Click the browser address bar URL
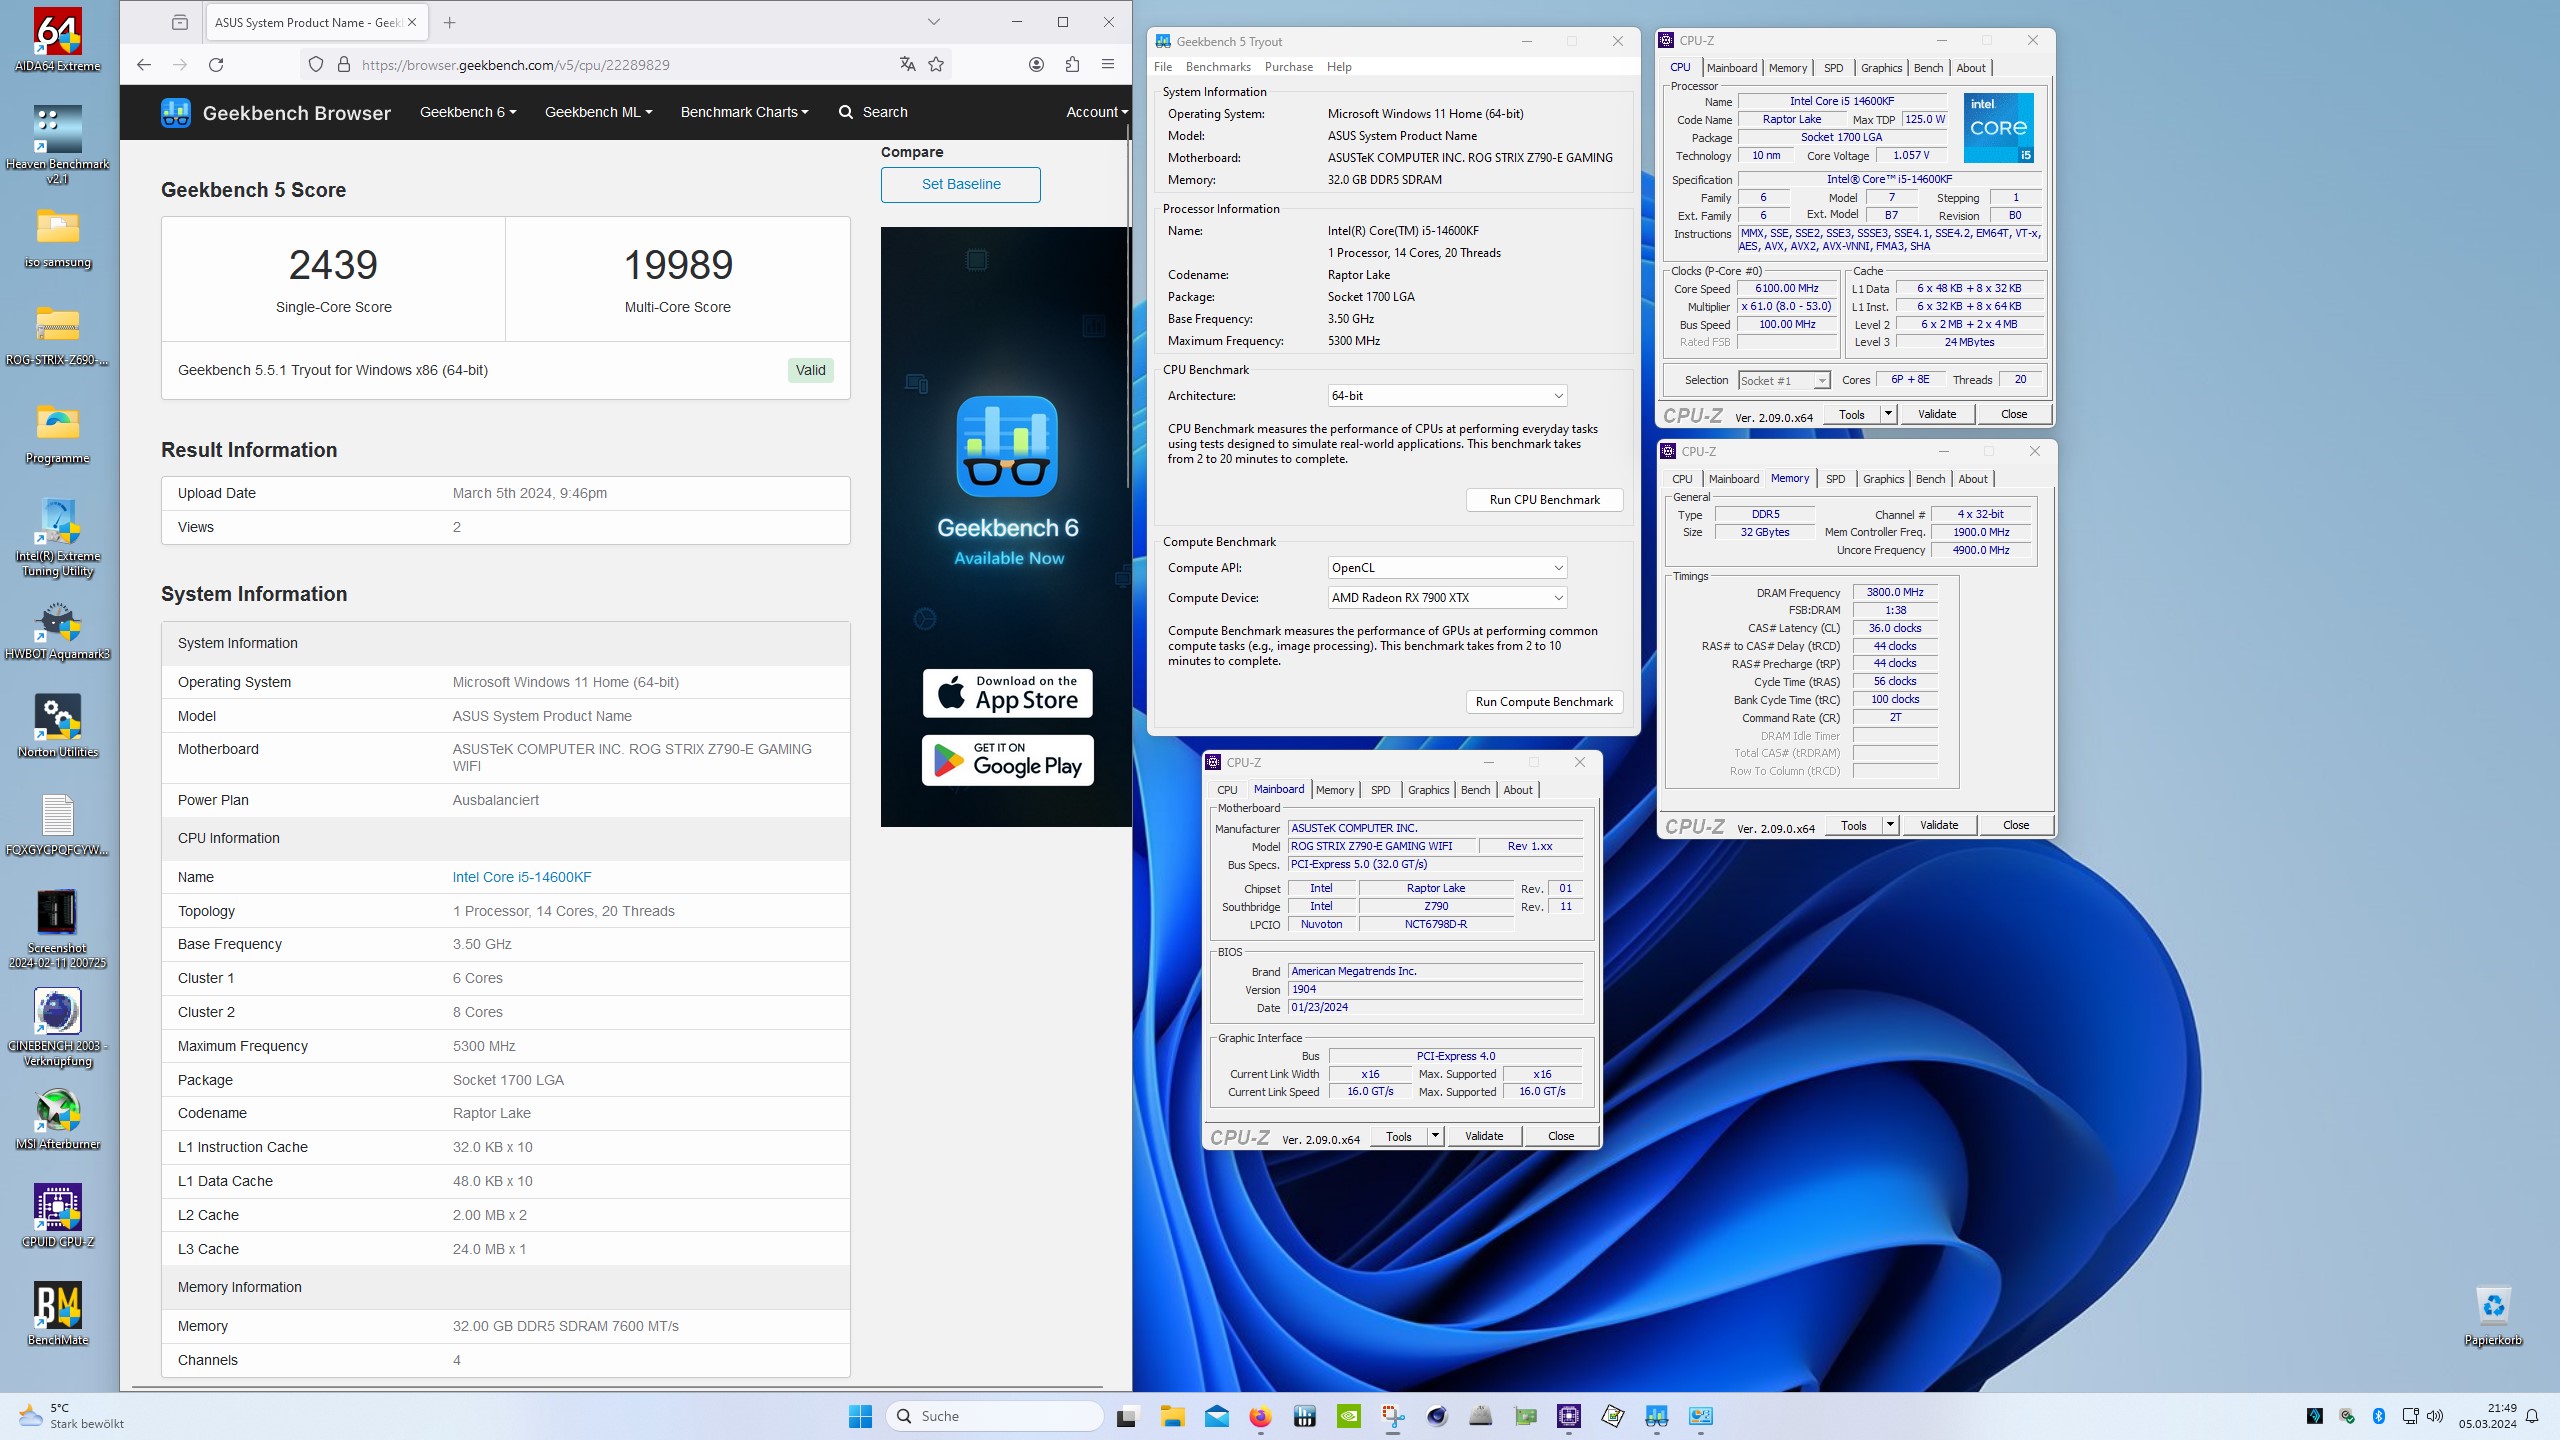 (x=516, y=65)
